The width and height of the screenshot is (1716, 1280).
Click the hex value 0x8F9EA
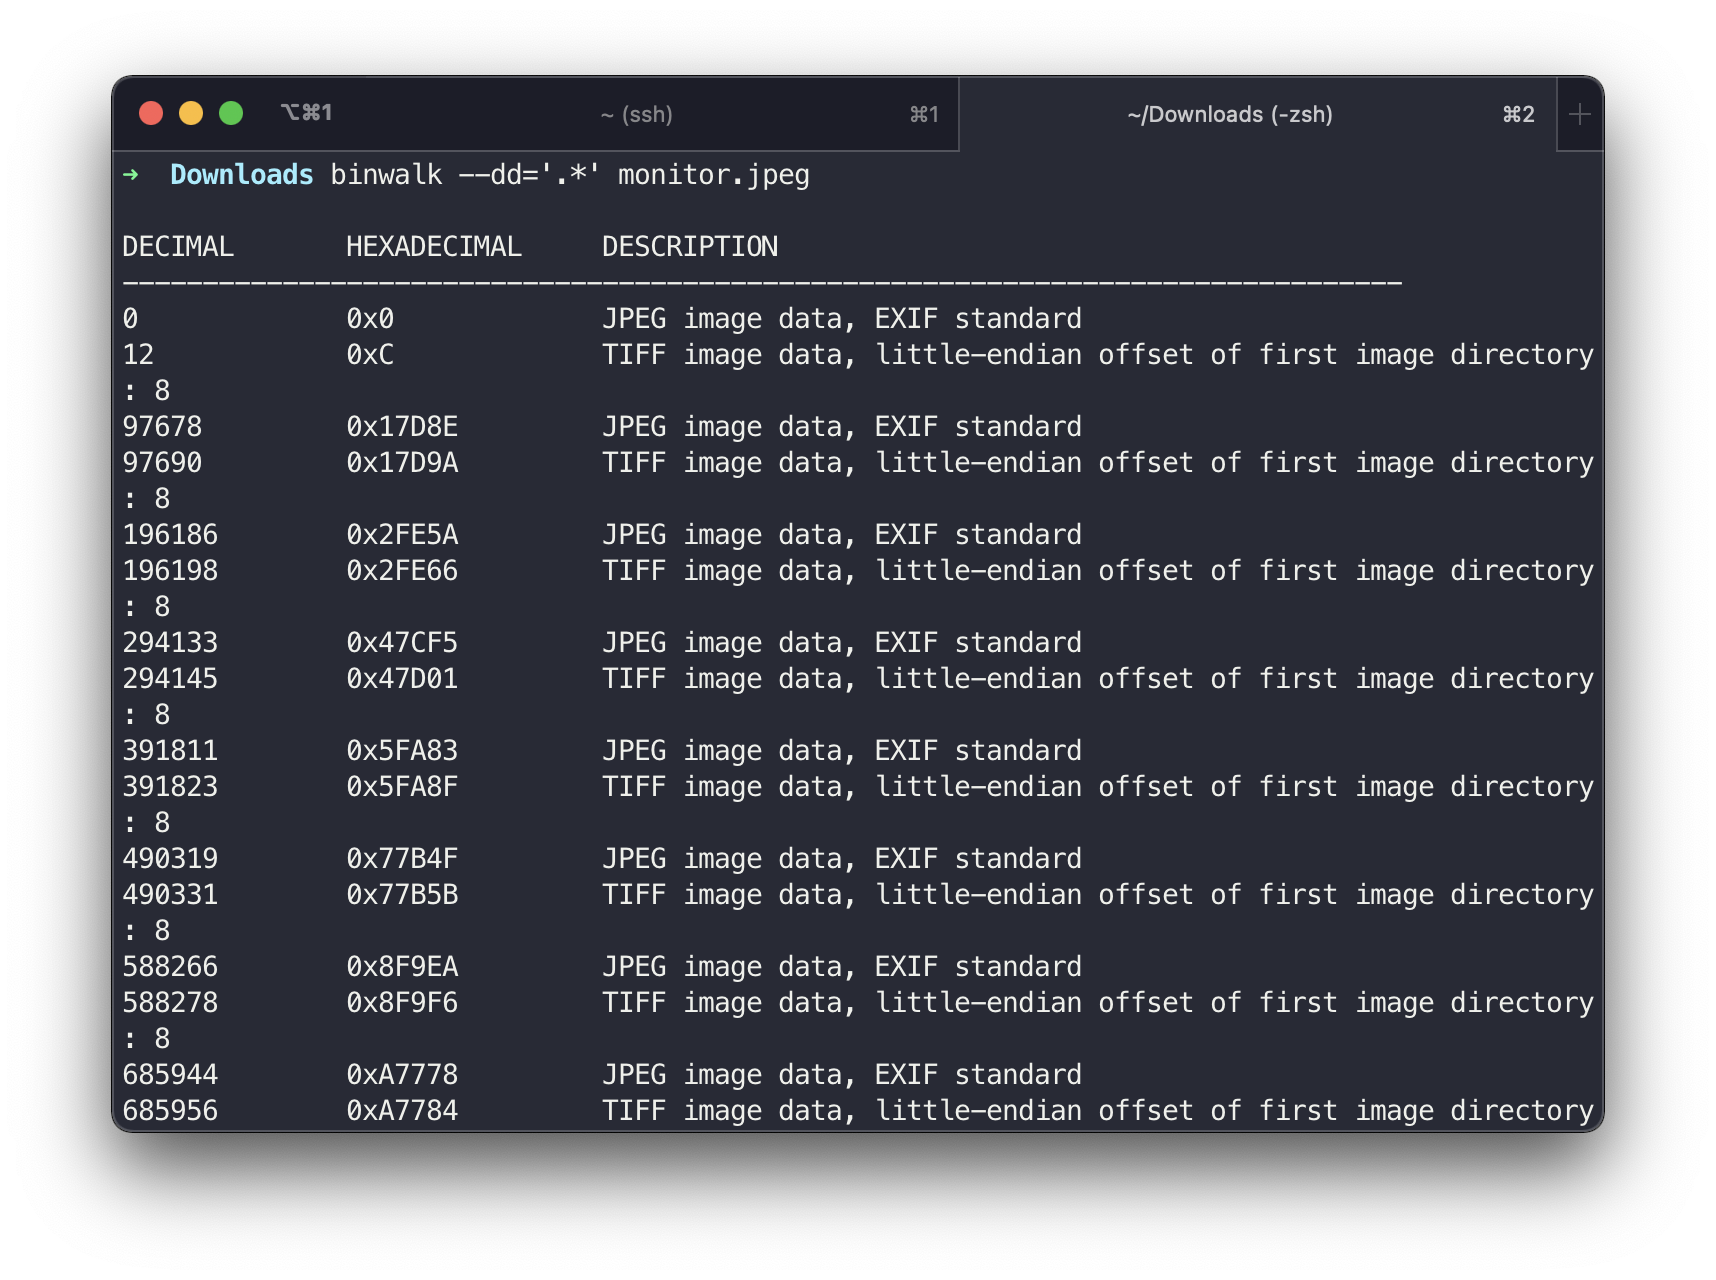click(402, 967)
